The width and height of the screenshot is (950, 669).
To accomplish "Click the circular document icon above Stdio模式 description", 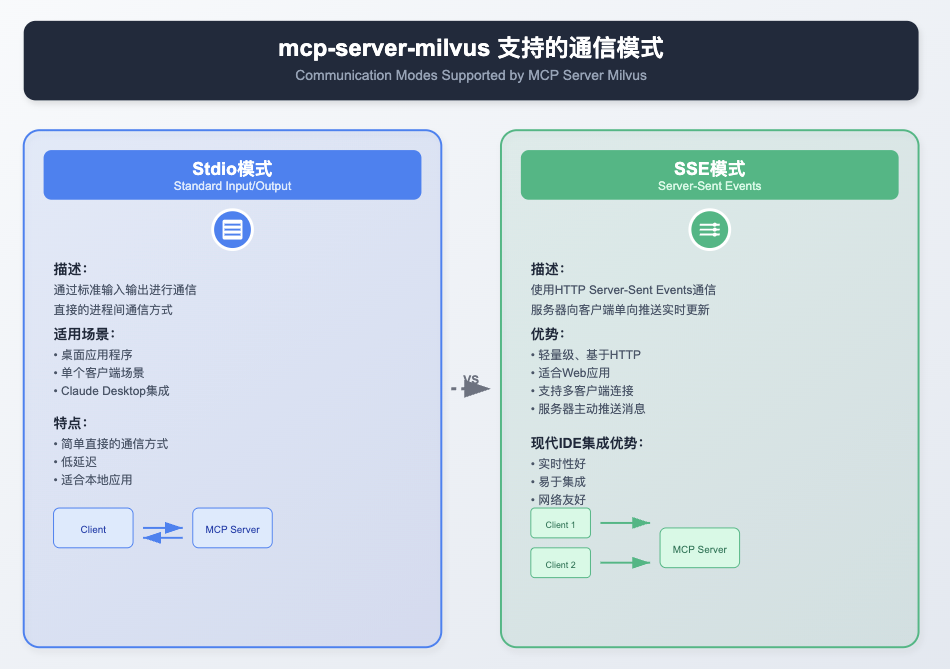I will click(x=232, y=229).
